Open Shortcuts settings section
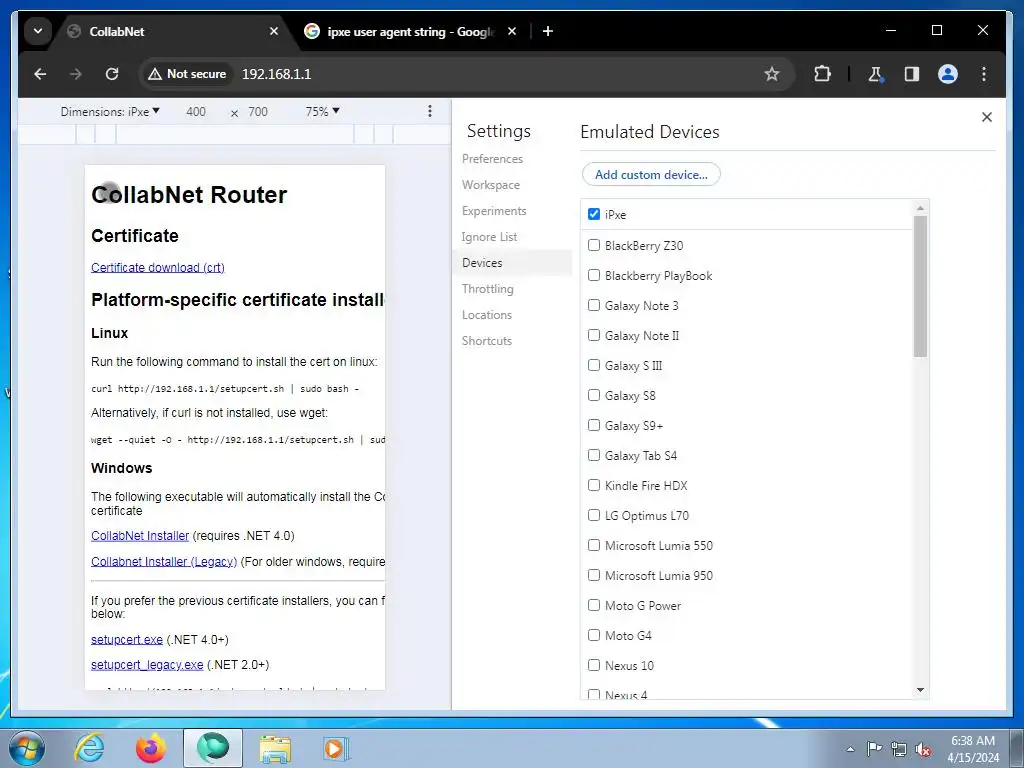The height and width of the screenshot is (768, 1024). [487, 341]
